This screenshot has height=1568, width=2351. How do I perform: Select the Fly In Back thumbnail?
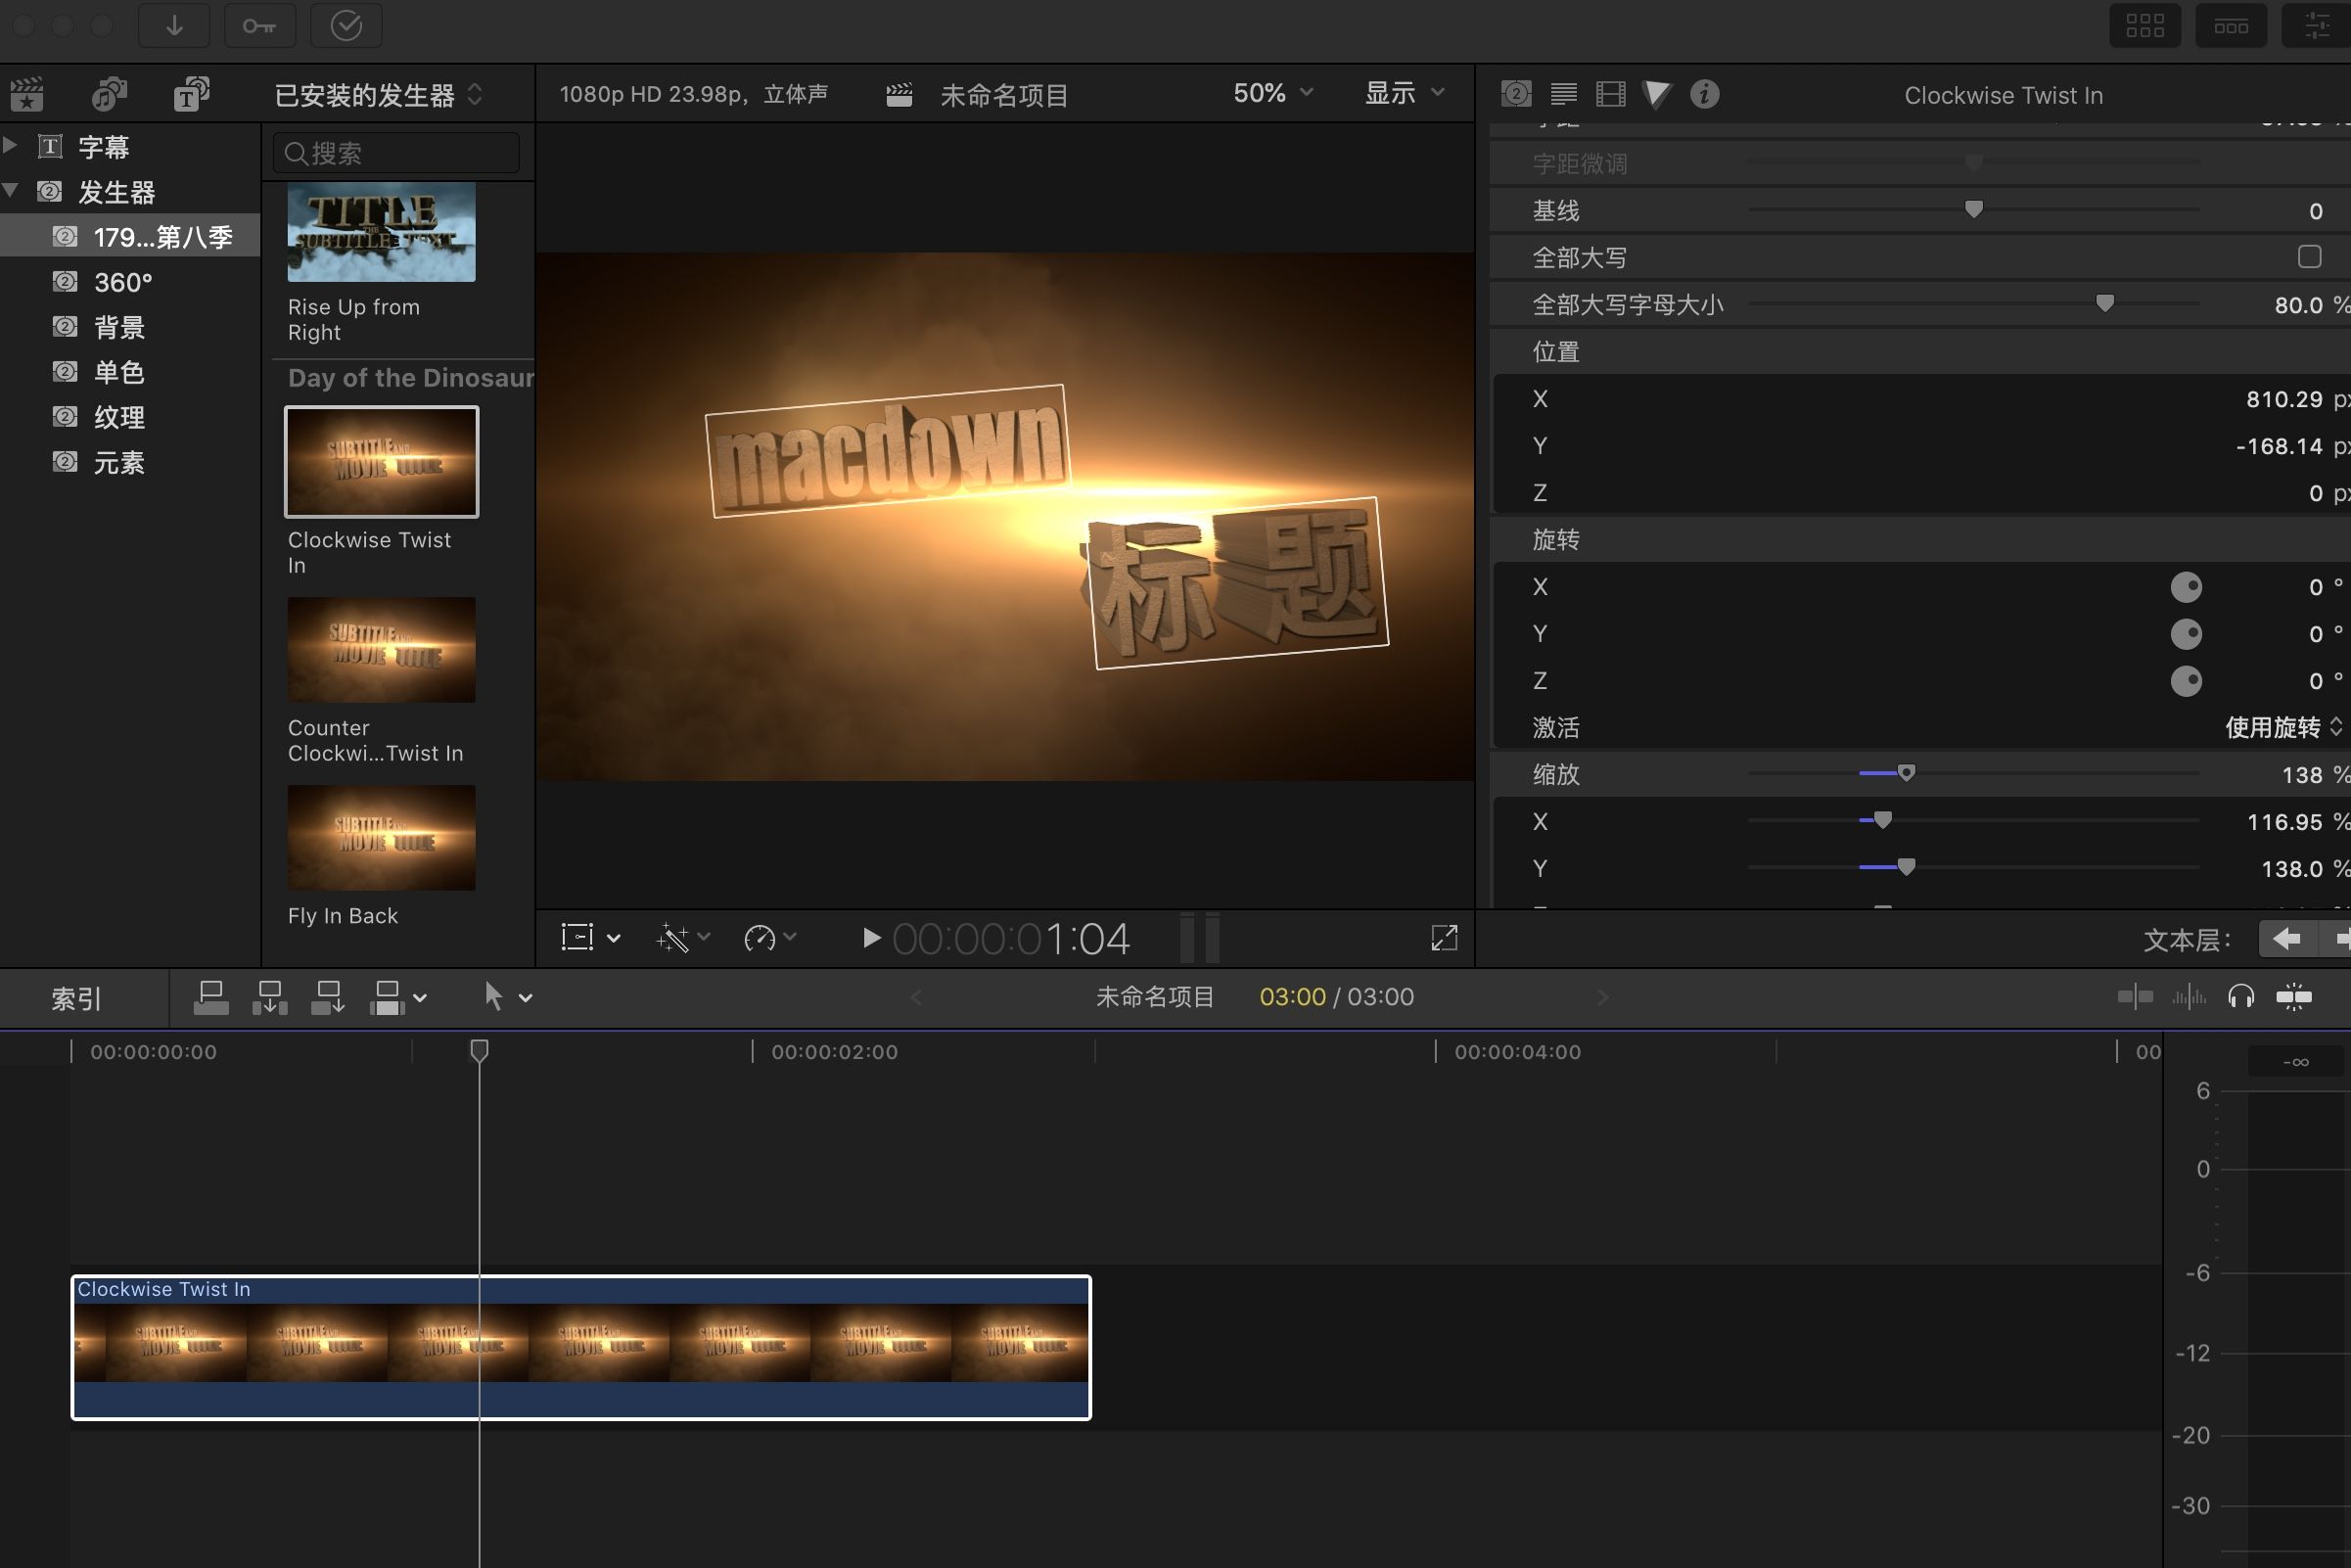[381, 838]
